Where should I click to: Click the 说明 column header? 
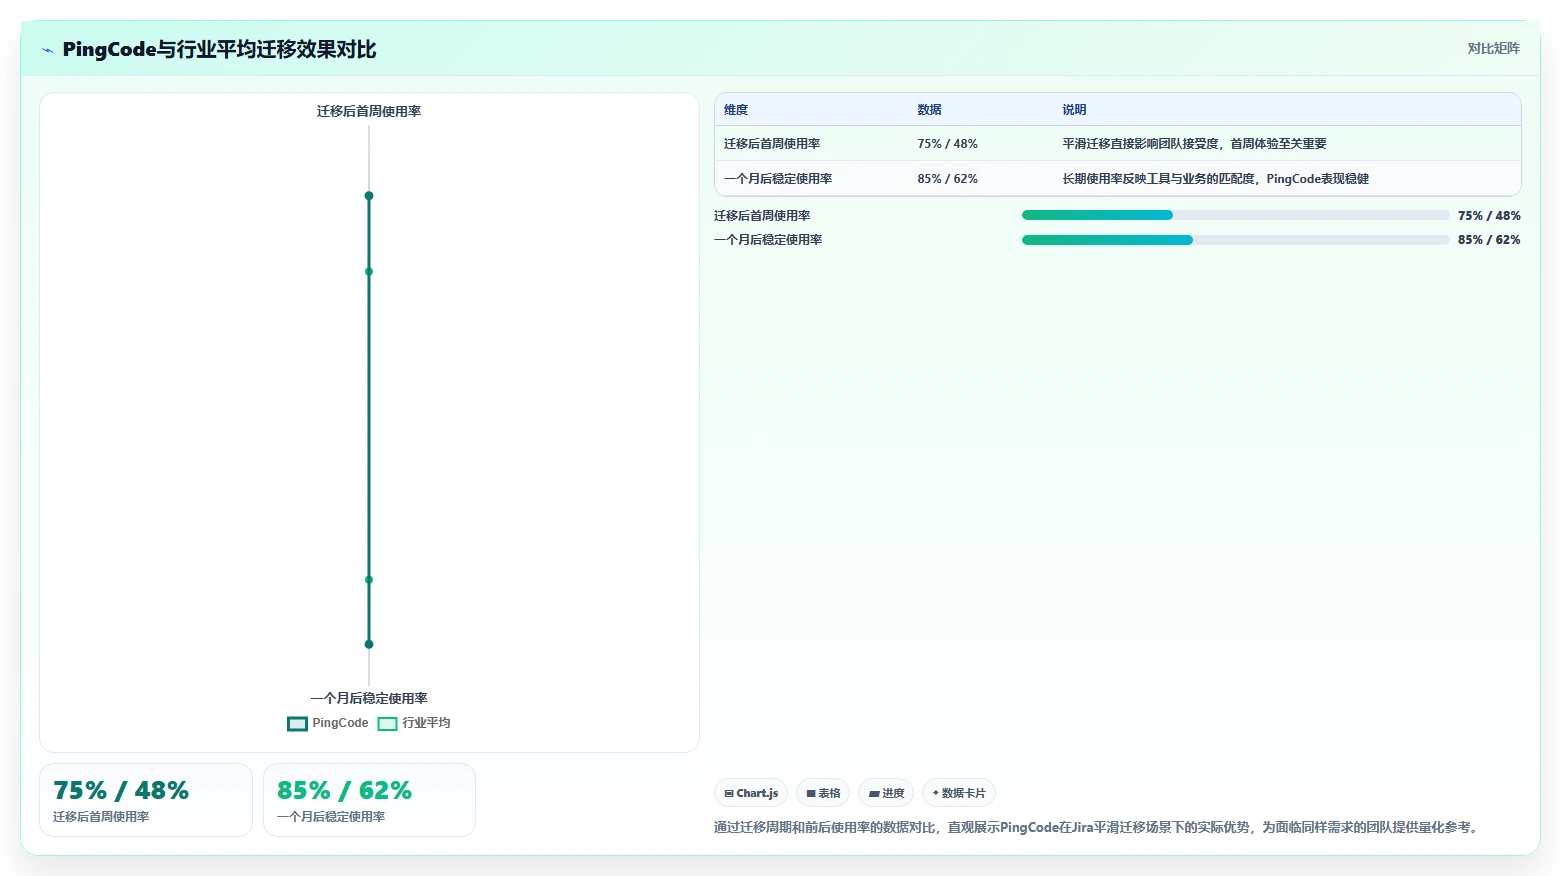(x=1074, y=110)
